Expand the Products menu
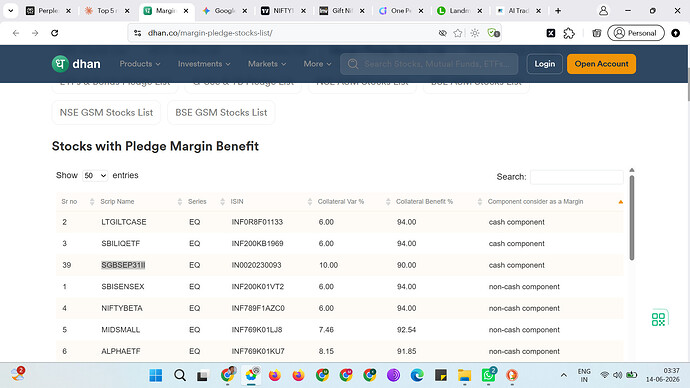This screenshot has width=690, height=388. (x=140, y=64)
